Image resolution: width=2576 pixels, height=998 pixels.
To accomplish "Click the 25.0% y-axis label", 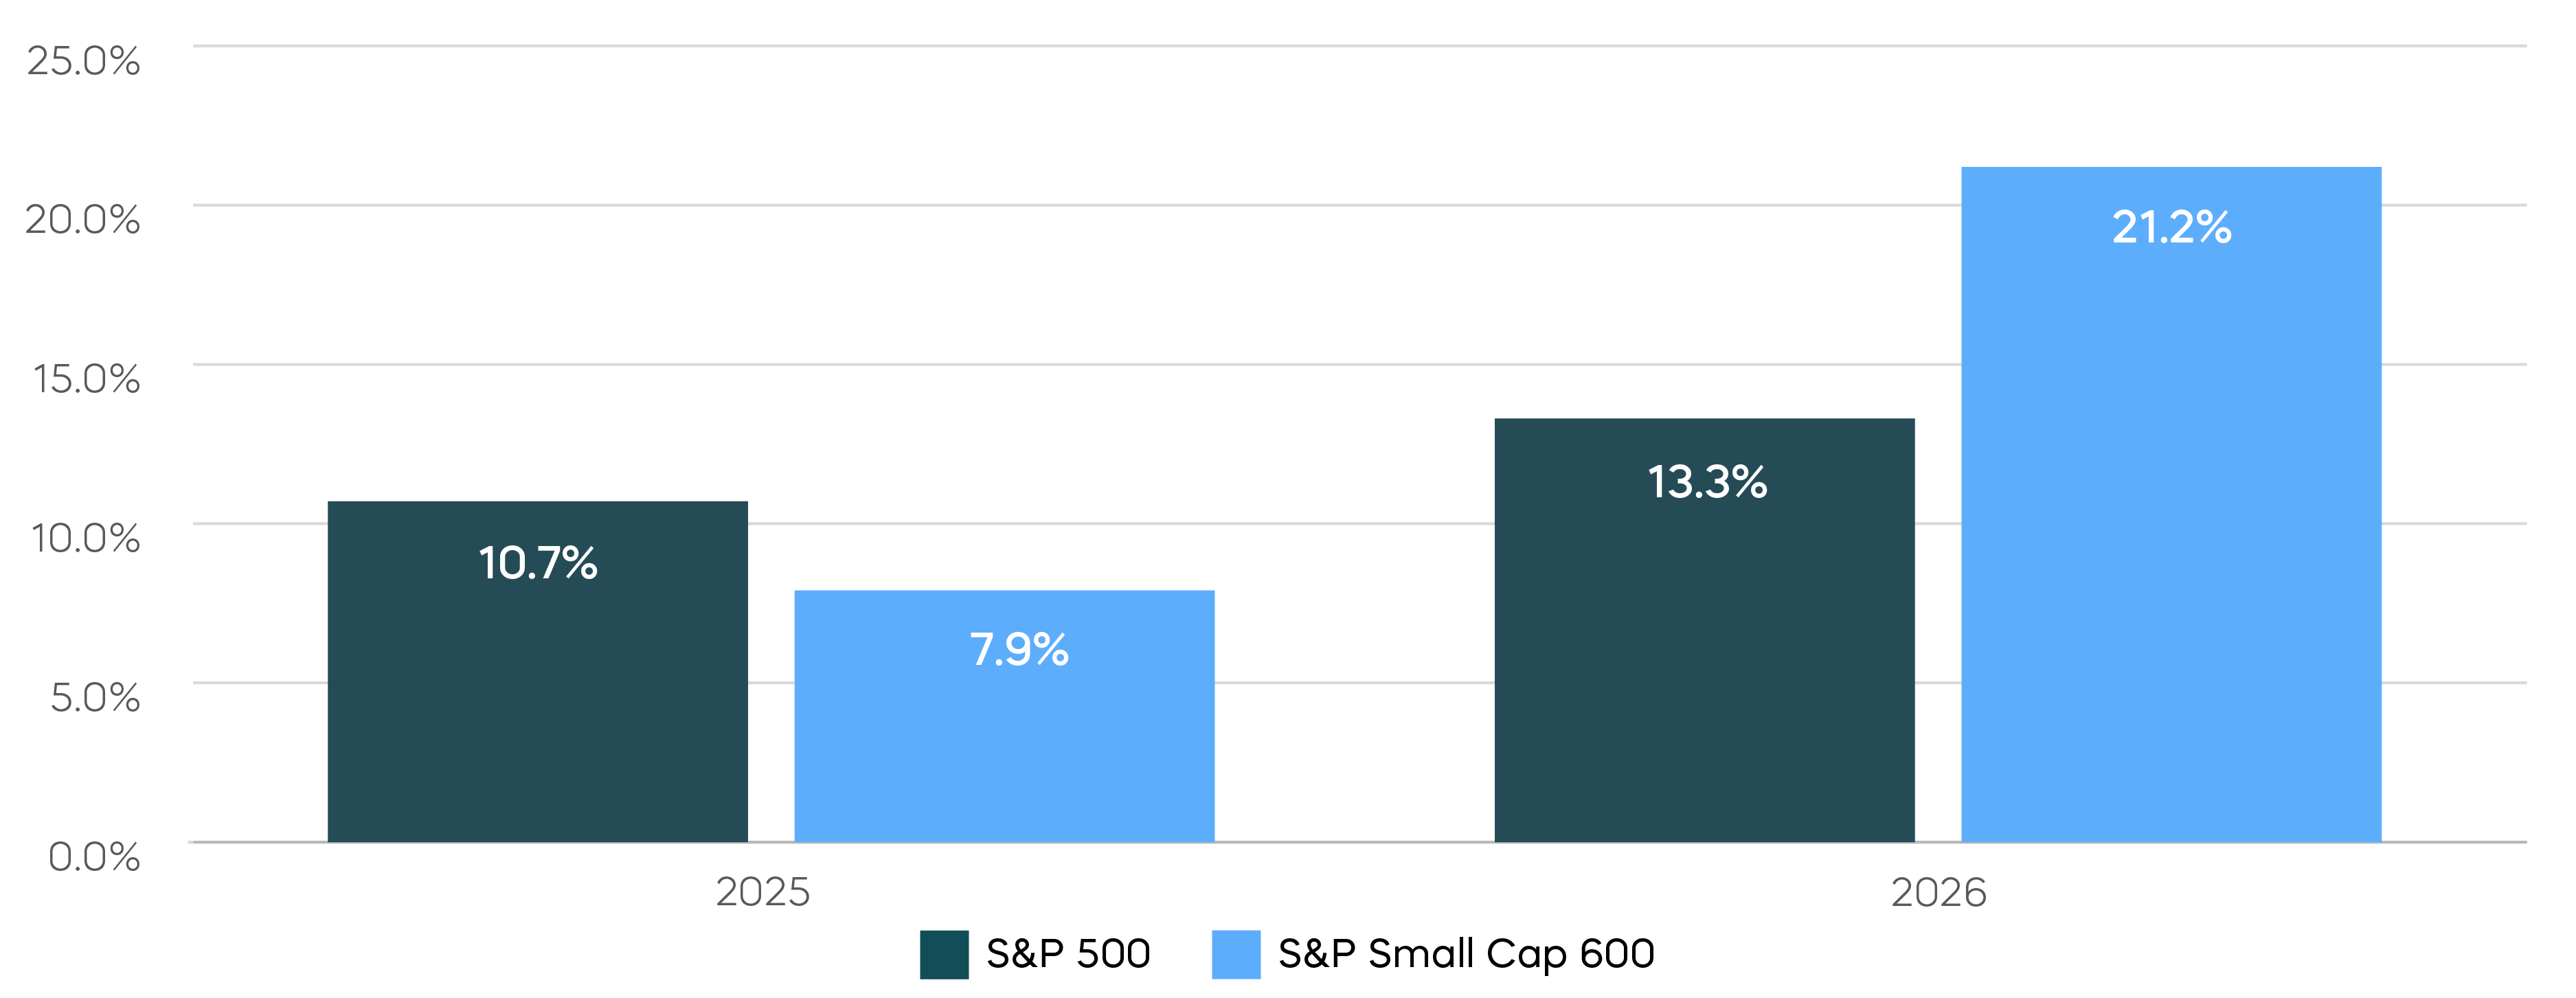I will coord(84,61).
